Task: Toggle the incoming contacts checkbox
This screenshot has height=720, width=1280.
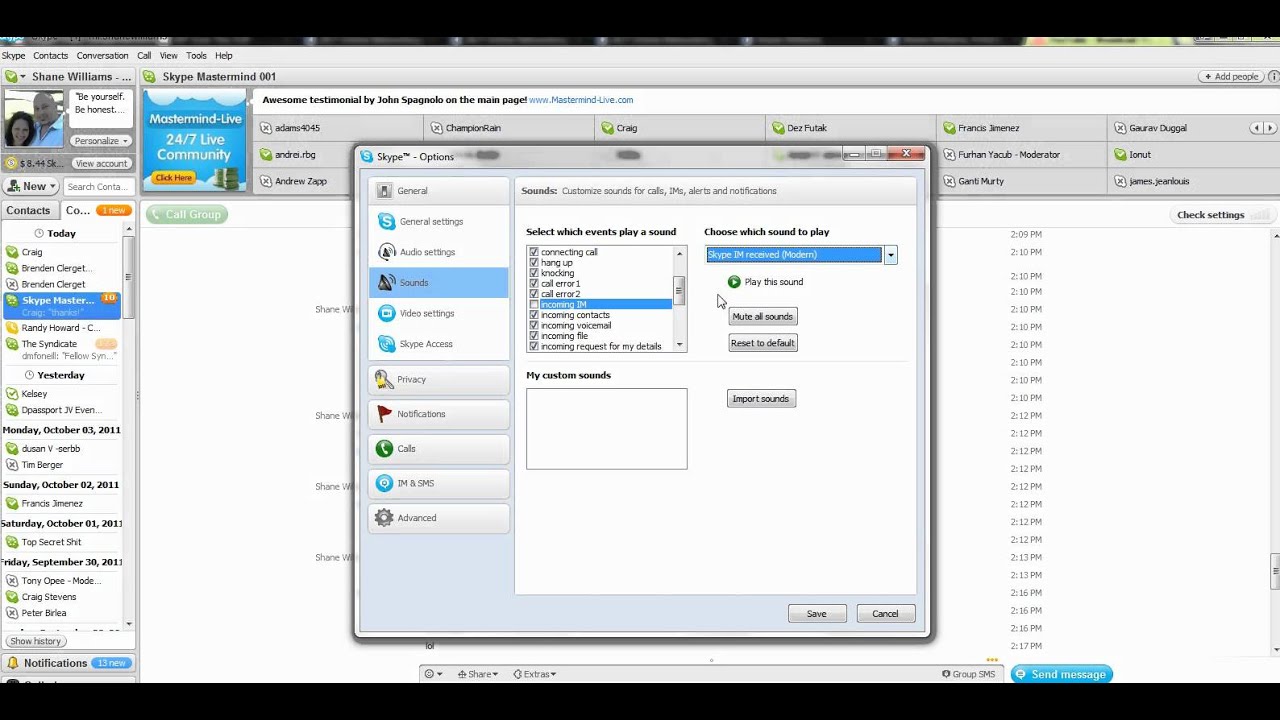Action: 533,315
